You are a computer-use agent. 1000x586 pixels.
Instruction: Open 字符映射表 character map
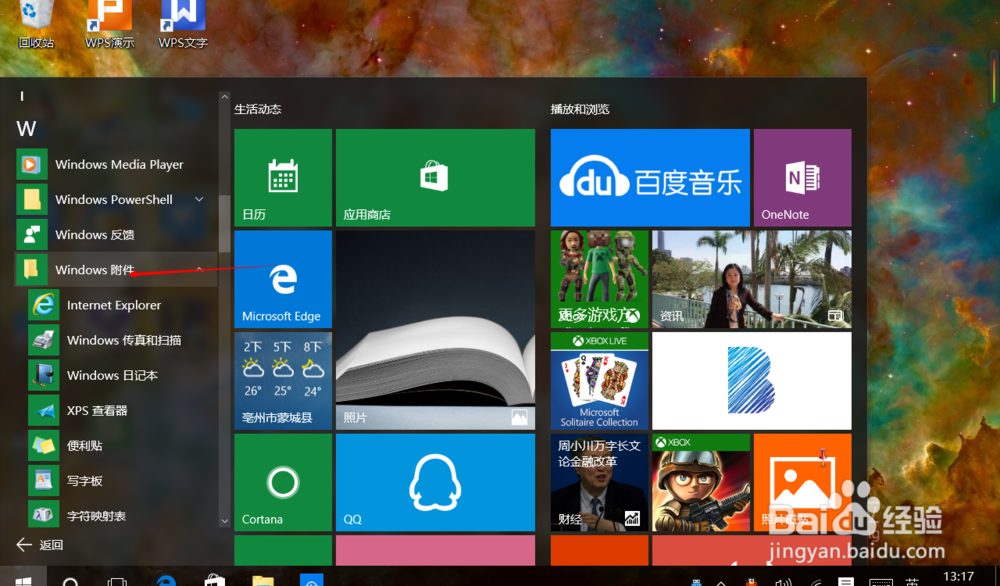(121, 515)
